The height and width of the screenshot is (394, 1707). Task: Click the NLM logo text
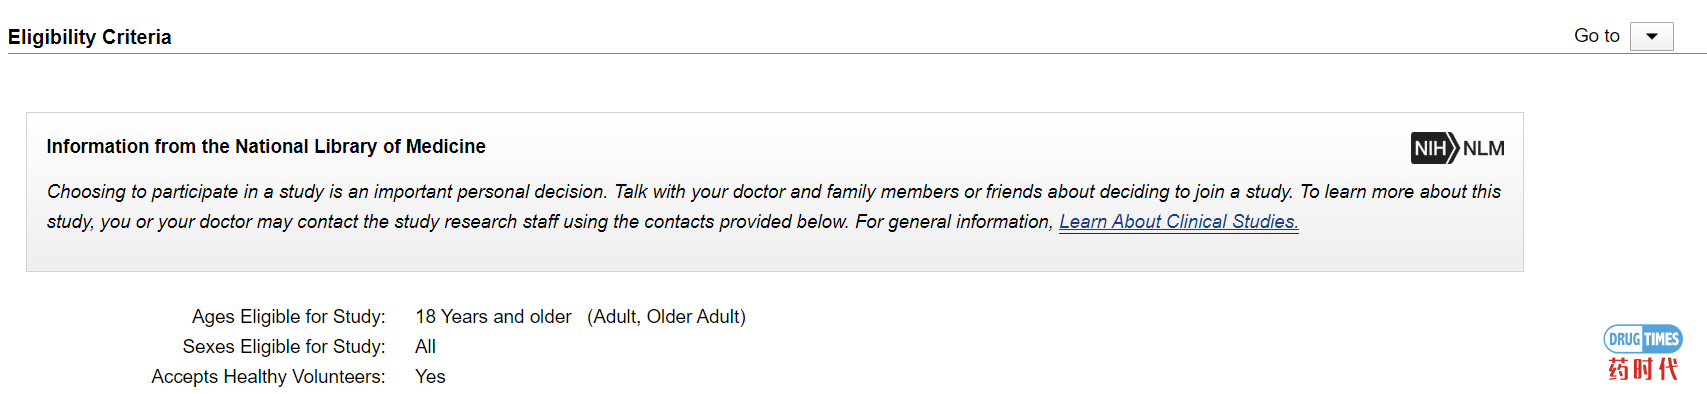click(1484, 148)
